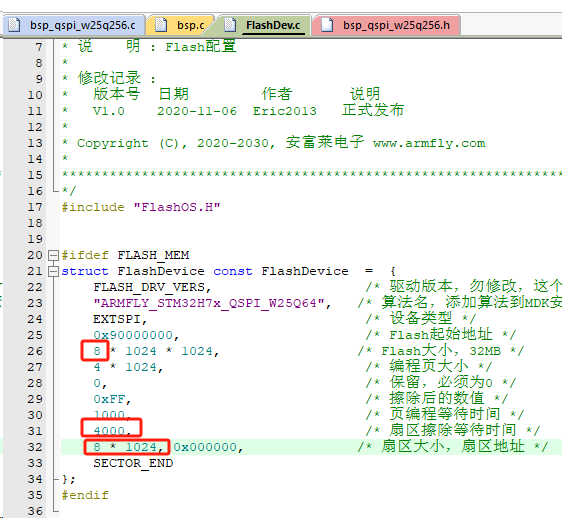Click file icon on bsp_qspi_w25q256.c tab
This screenshot has height=518, width=562.
pos(14,25)
